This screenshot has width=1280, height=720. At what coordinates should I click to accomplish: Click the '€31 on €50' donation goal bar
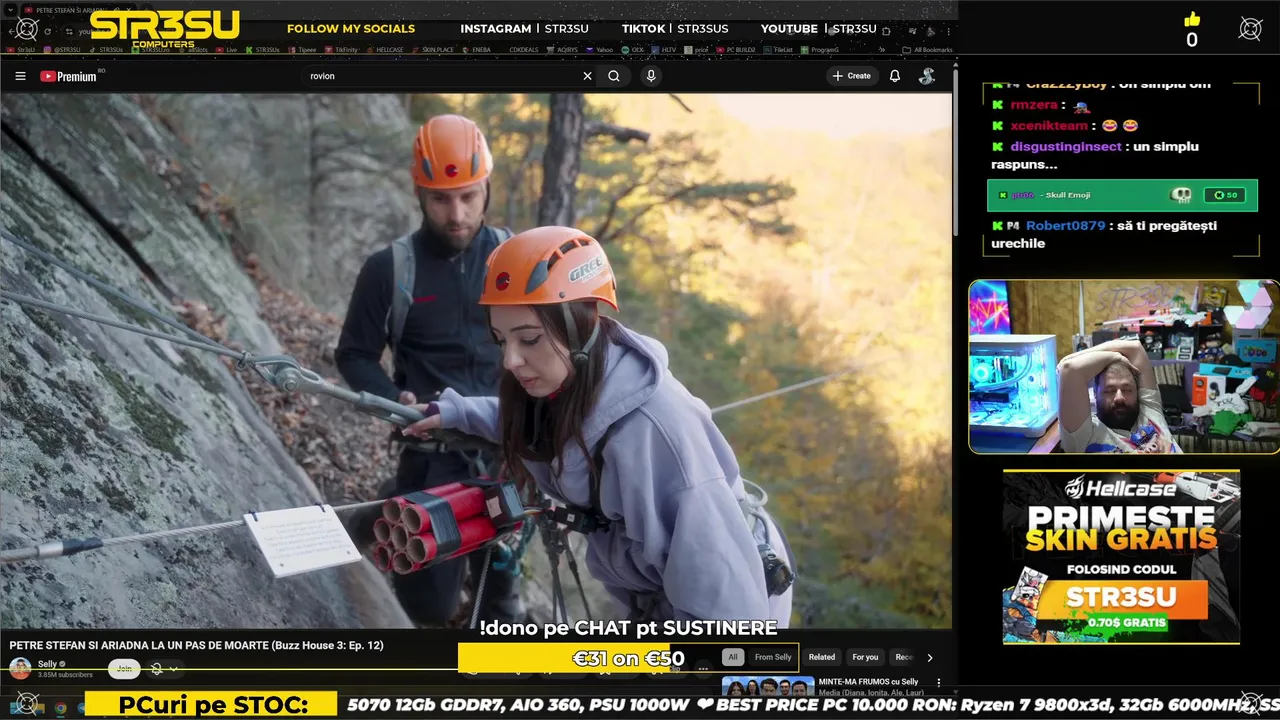pos(628,658)
